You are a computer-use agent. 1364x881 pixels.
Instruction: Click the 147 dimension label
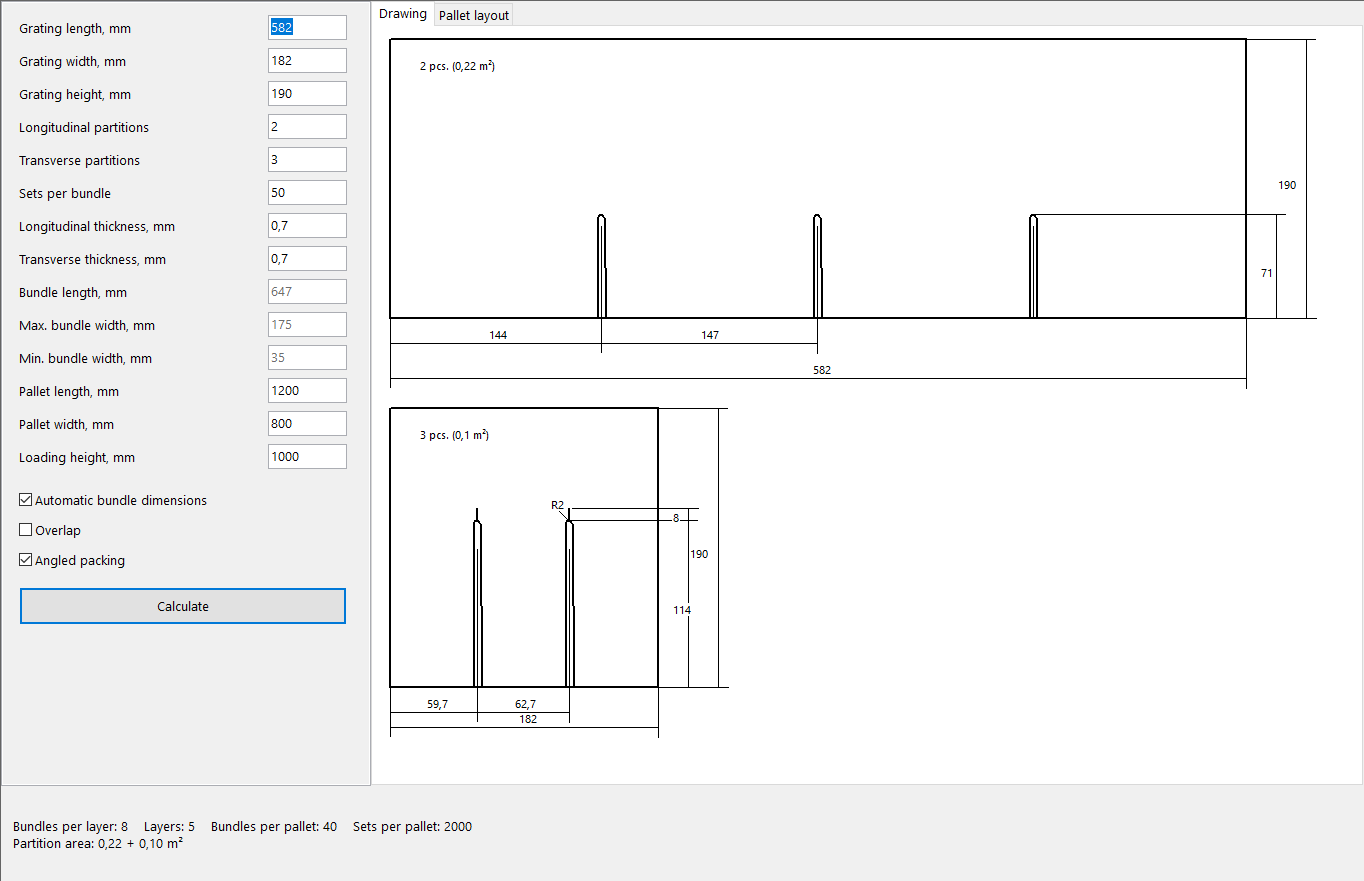click(x=710, y=335)
